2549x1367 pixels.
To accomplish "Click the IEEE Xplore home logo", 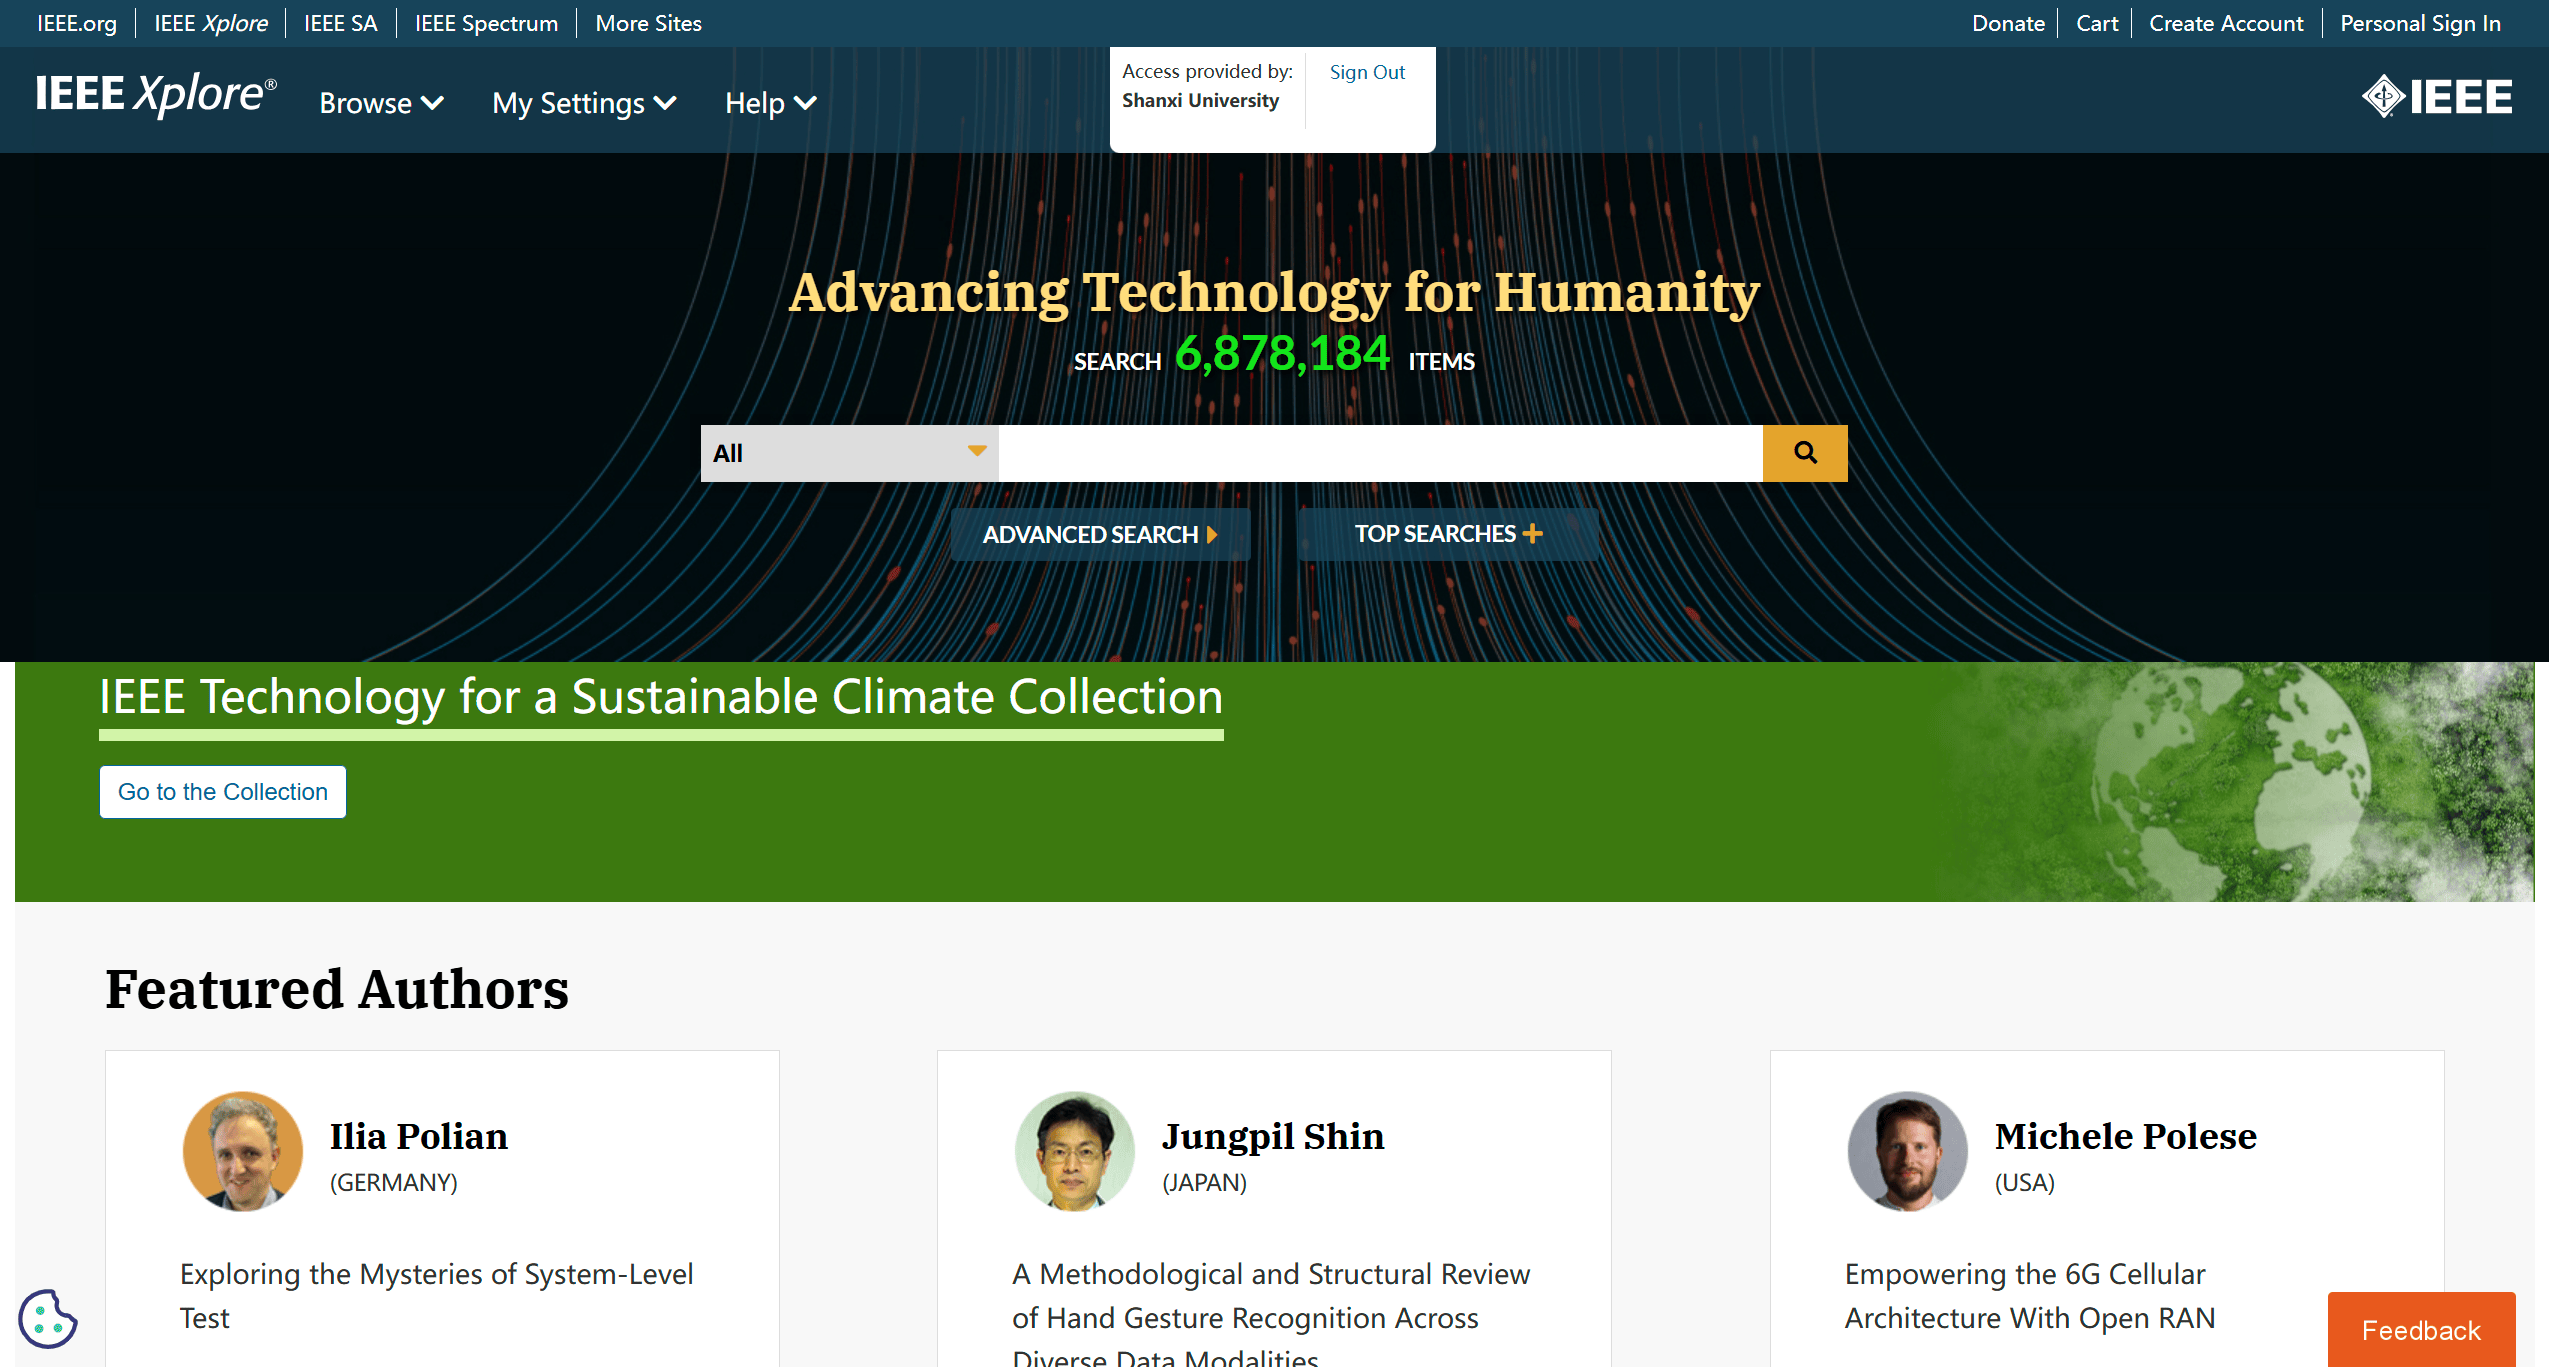I will 156,95.
